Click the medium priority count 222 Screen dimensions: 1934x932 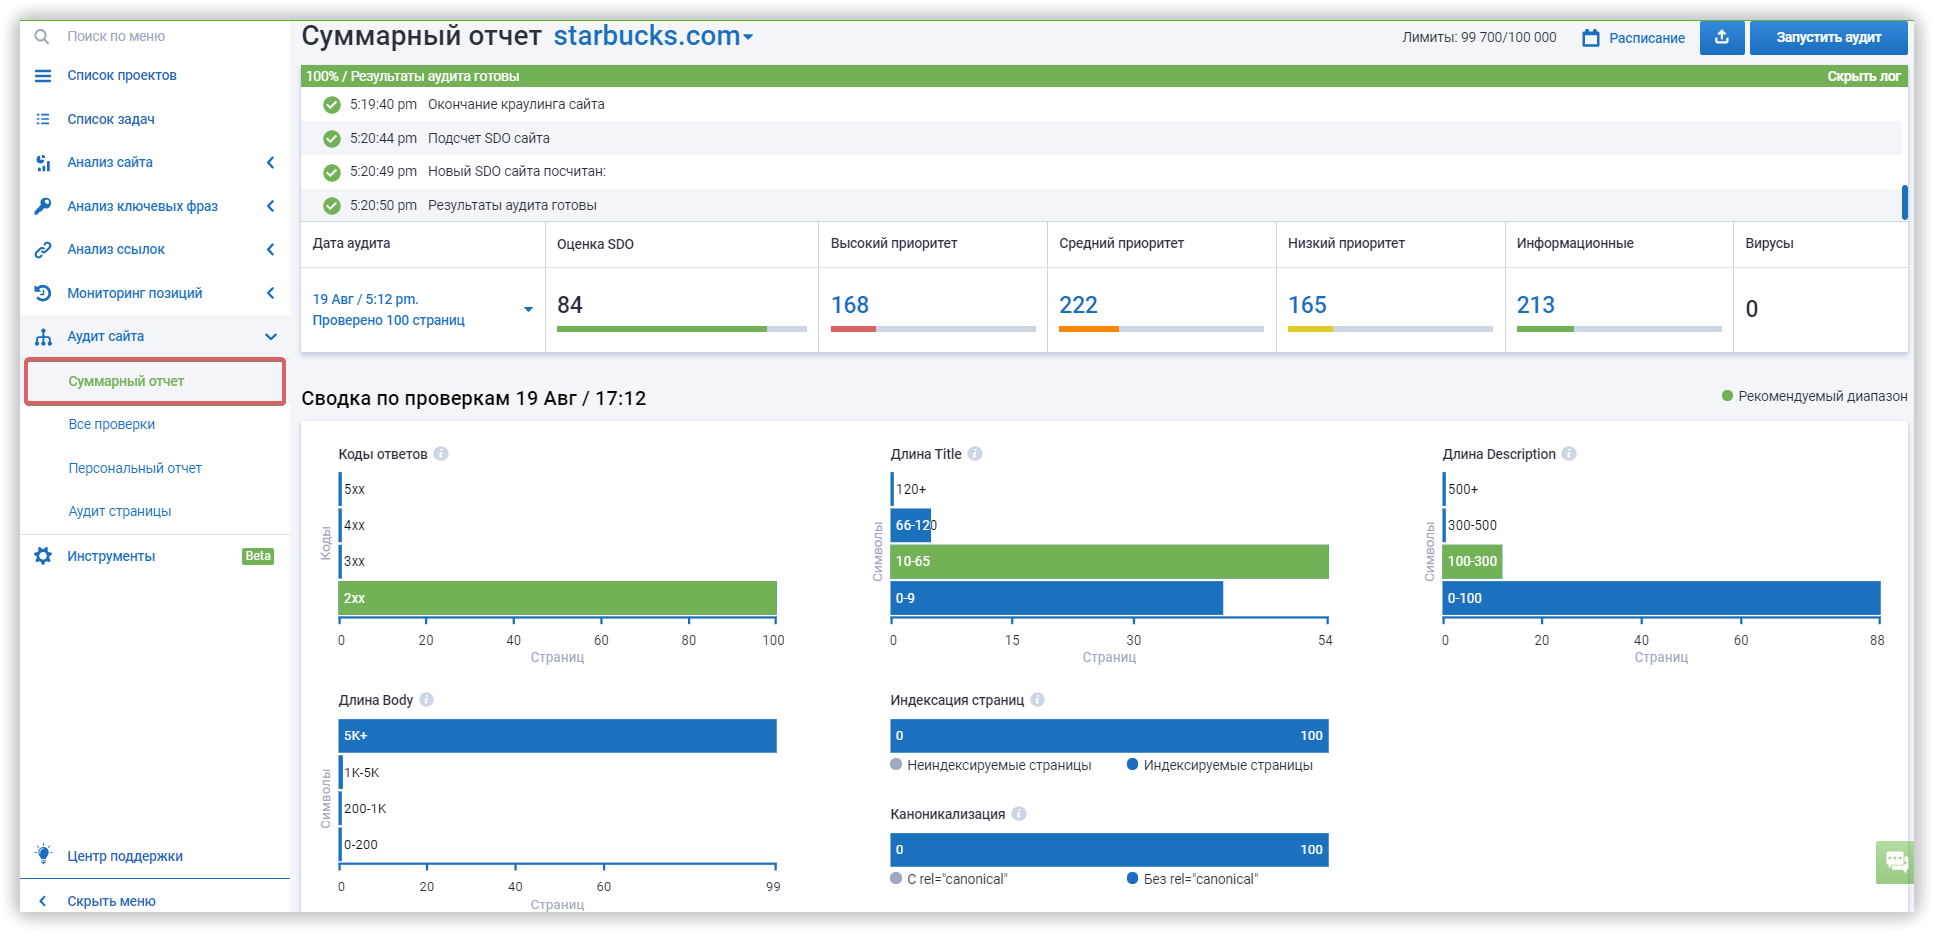(x=1078, y=305)
